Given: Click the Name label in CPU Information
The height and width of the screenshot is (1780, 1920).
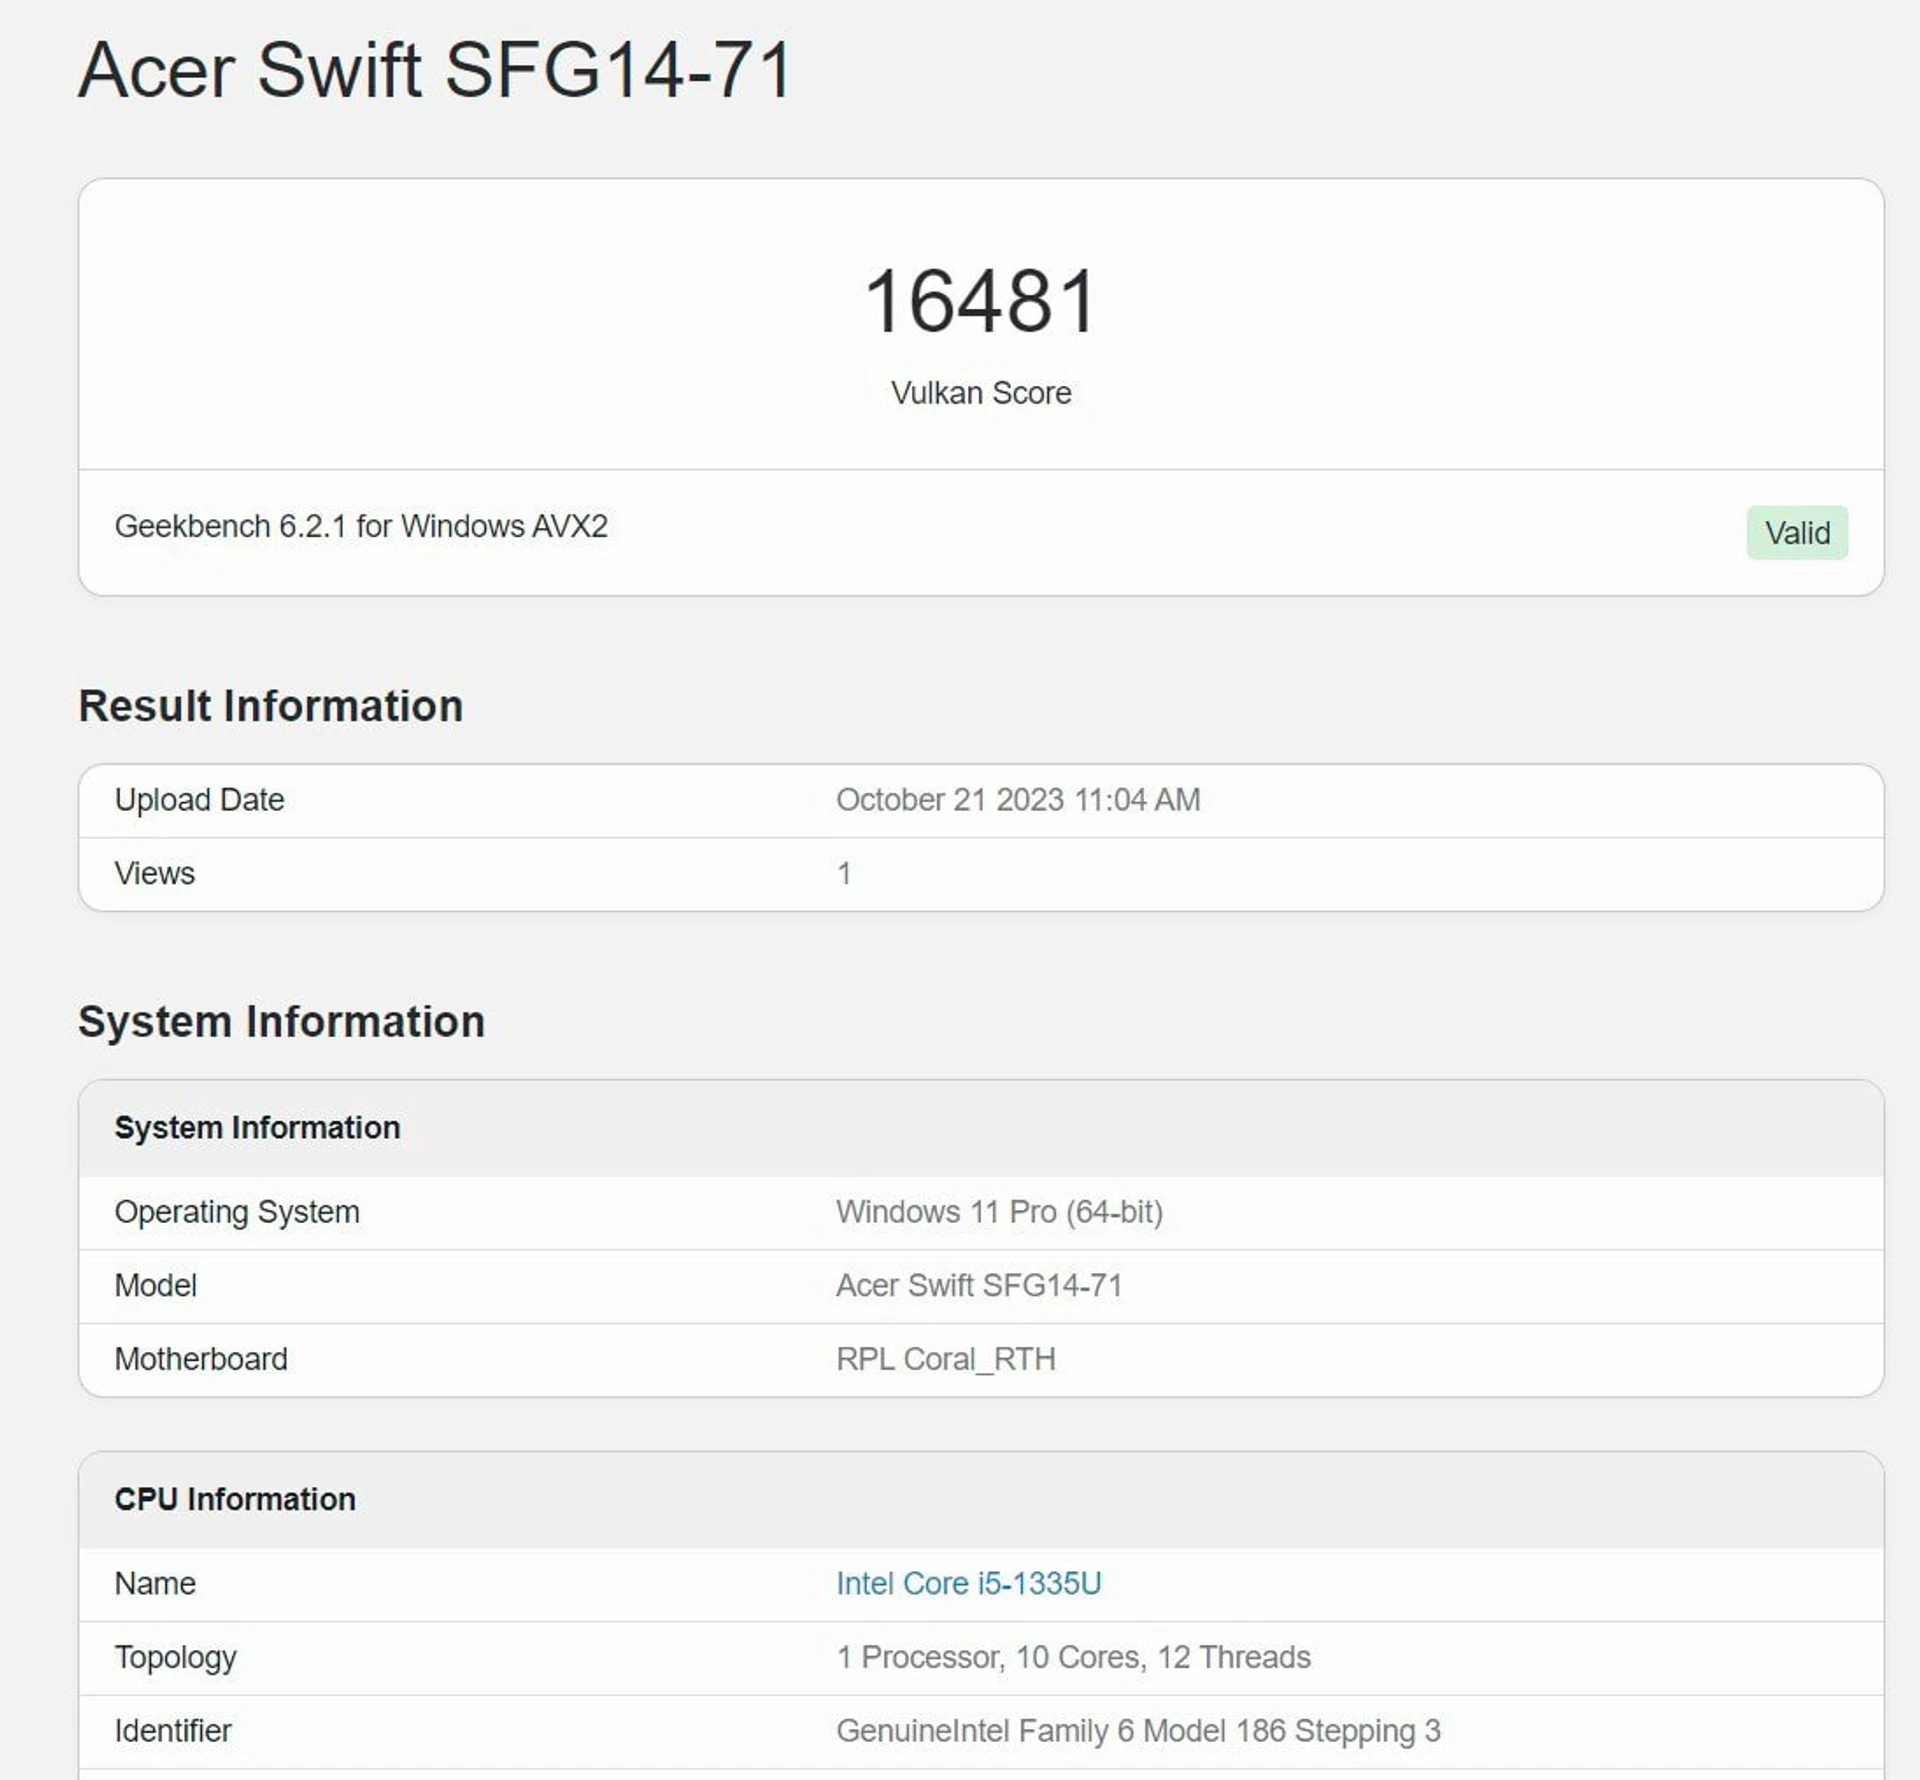Looking at the screenshot, I should (x=155, y=1583).
